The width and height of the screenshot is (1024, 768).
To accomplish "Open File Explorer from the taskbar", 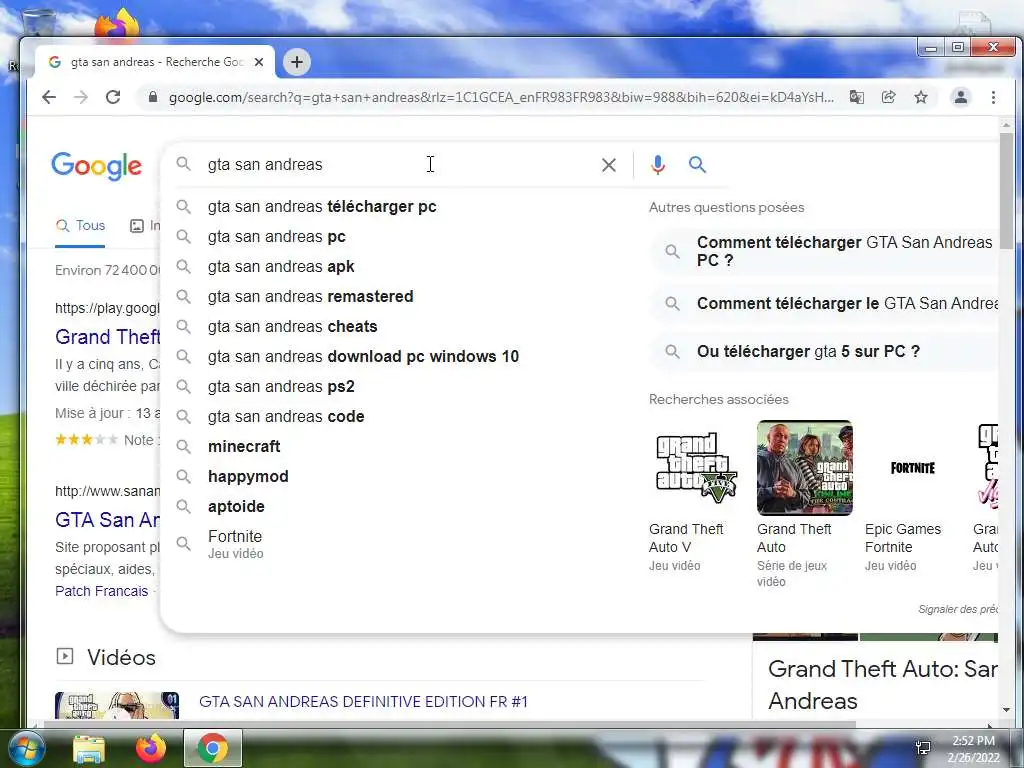I will 89,749.
